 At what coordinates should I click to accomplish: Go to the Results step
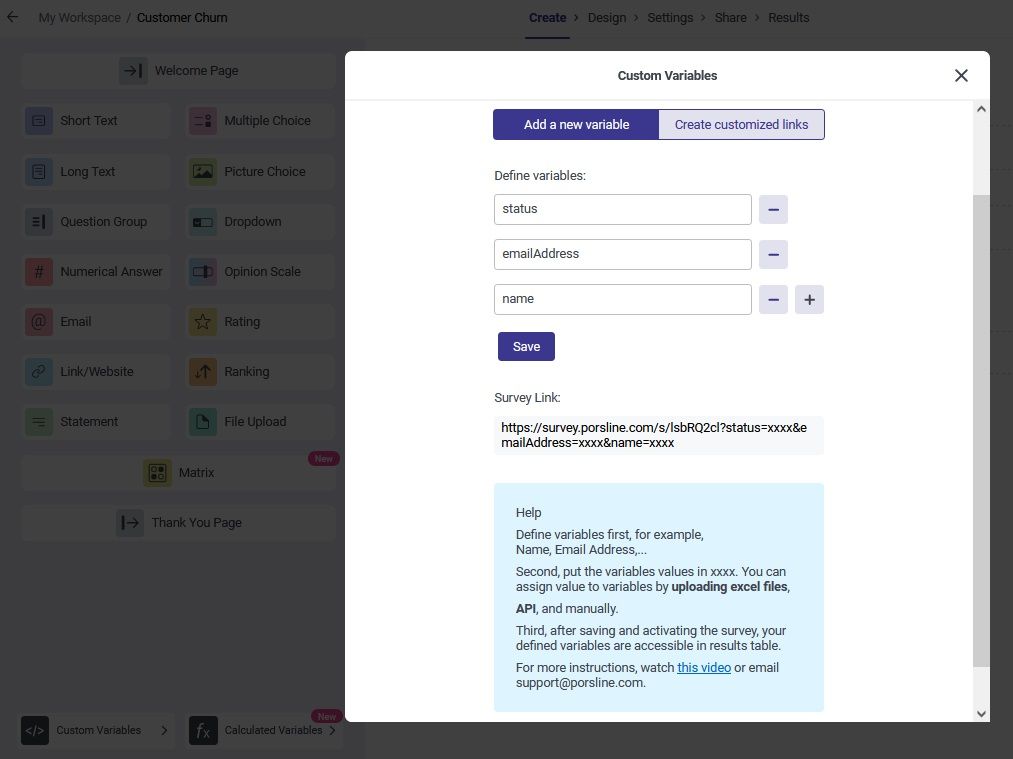coord(788,17)
